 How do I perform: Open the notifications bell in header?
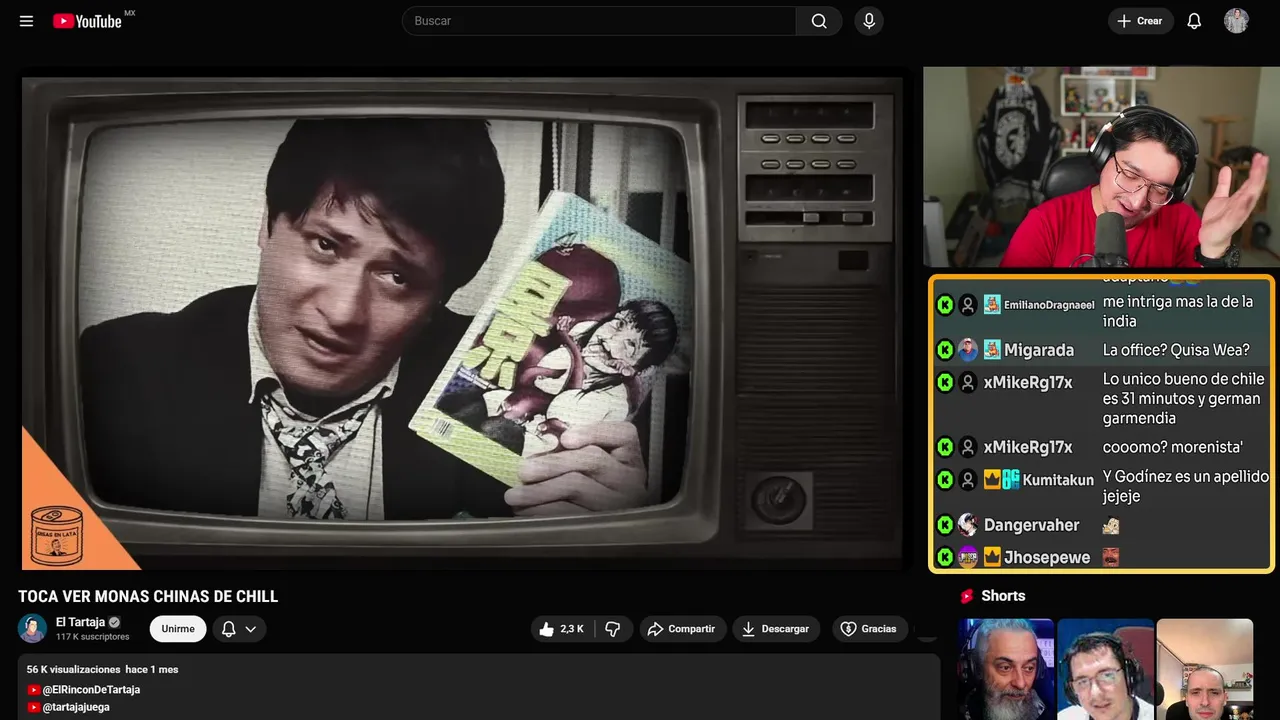pos(1194,21)
